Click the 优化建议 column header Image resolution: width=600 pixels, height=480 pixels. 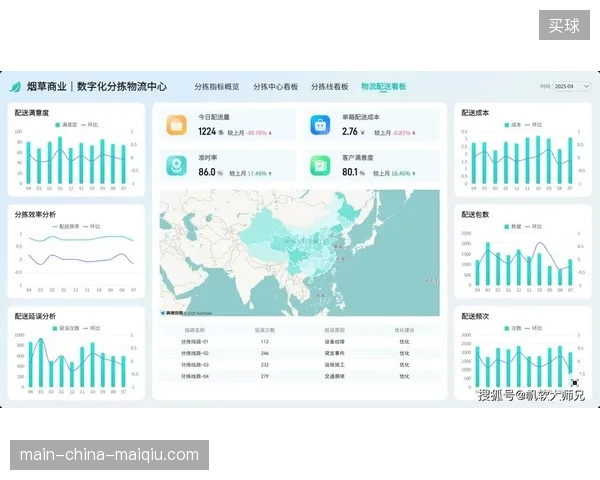click(404, 330)
